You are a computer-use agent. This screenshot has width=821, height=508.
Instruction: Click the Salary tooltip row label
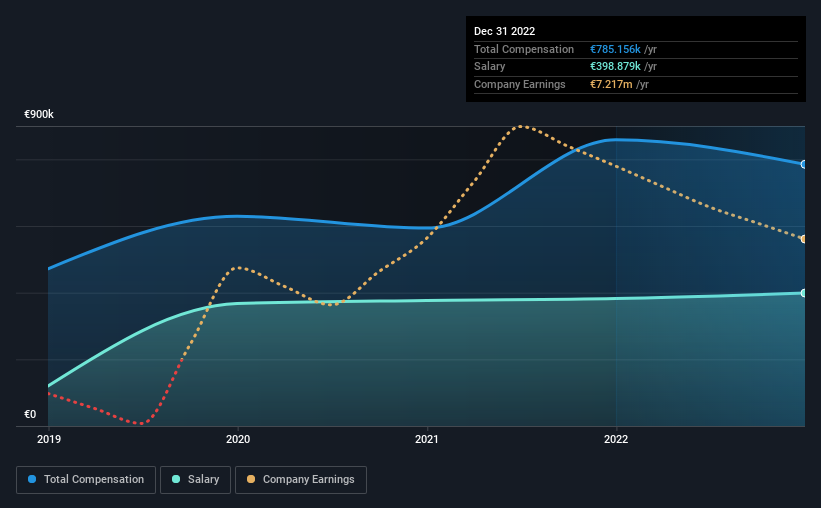coord(490,67)
